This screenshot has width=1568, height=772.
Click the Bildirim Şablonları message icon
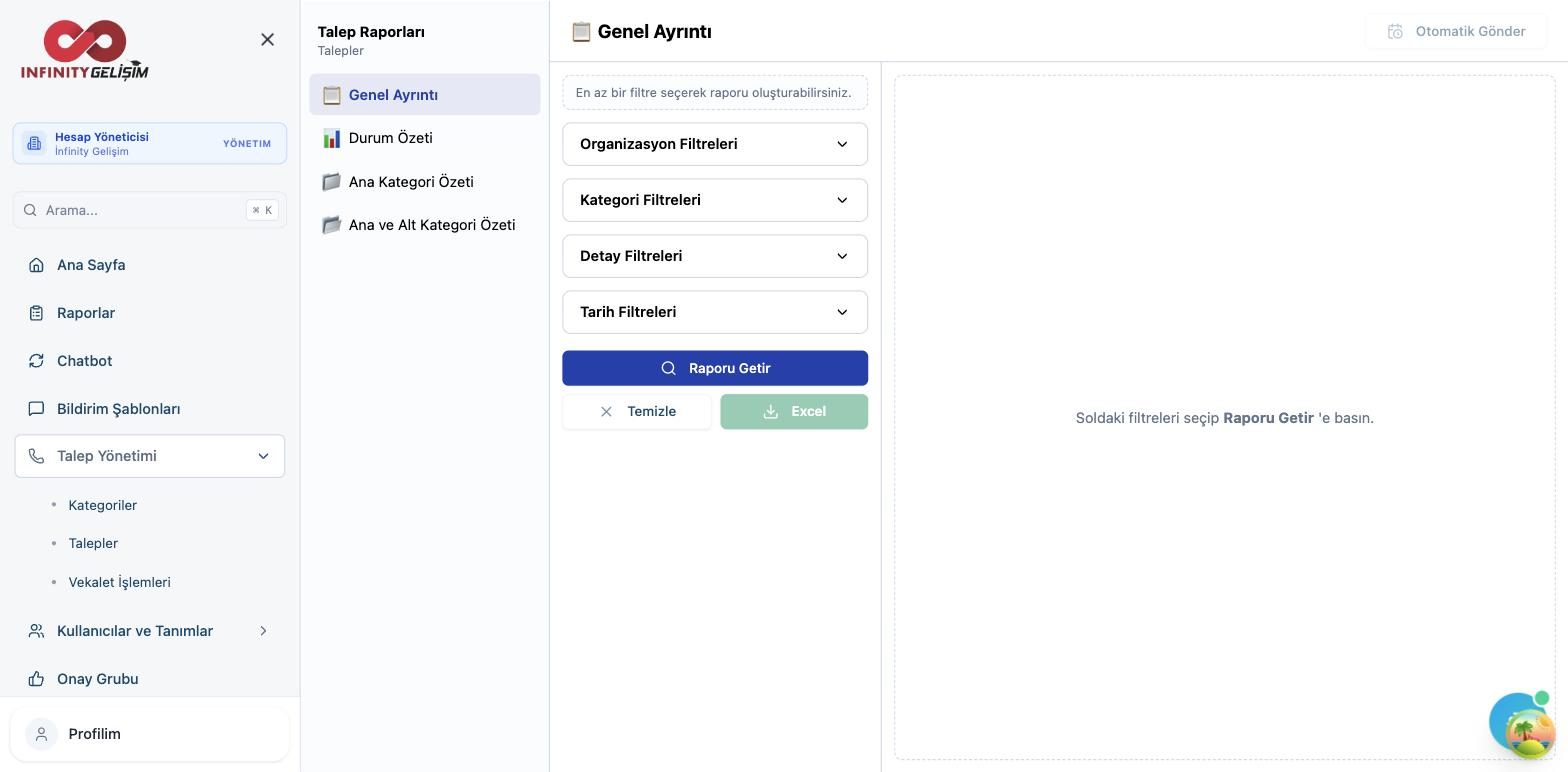[x=36, y=409]
